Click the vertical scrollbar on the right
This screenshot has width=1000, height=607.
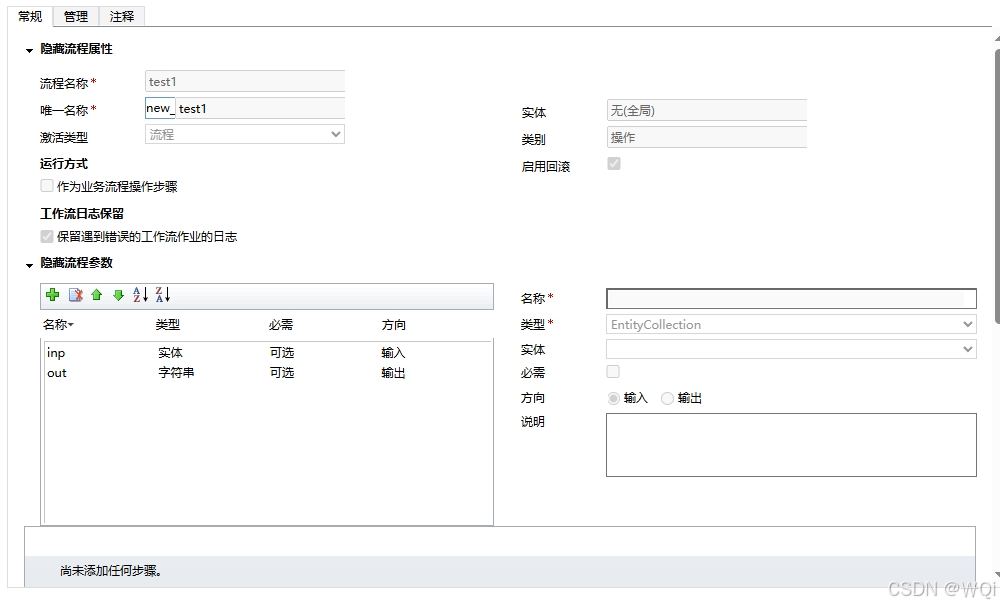(997, 185)
